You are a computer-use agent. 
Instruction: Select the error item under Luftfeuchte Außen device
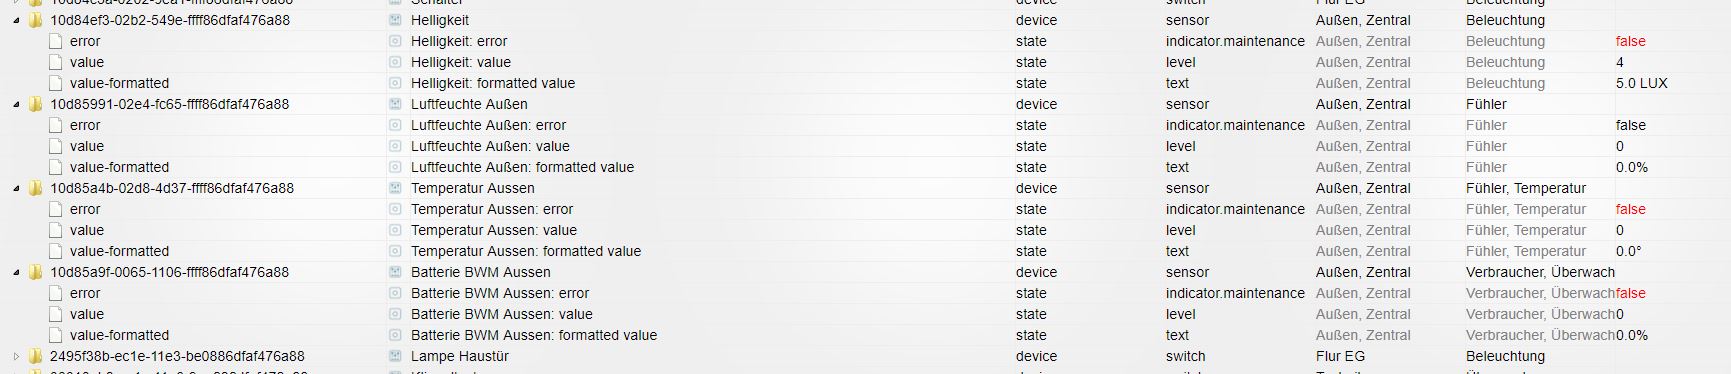point(85,125)
